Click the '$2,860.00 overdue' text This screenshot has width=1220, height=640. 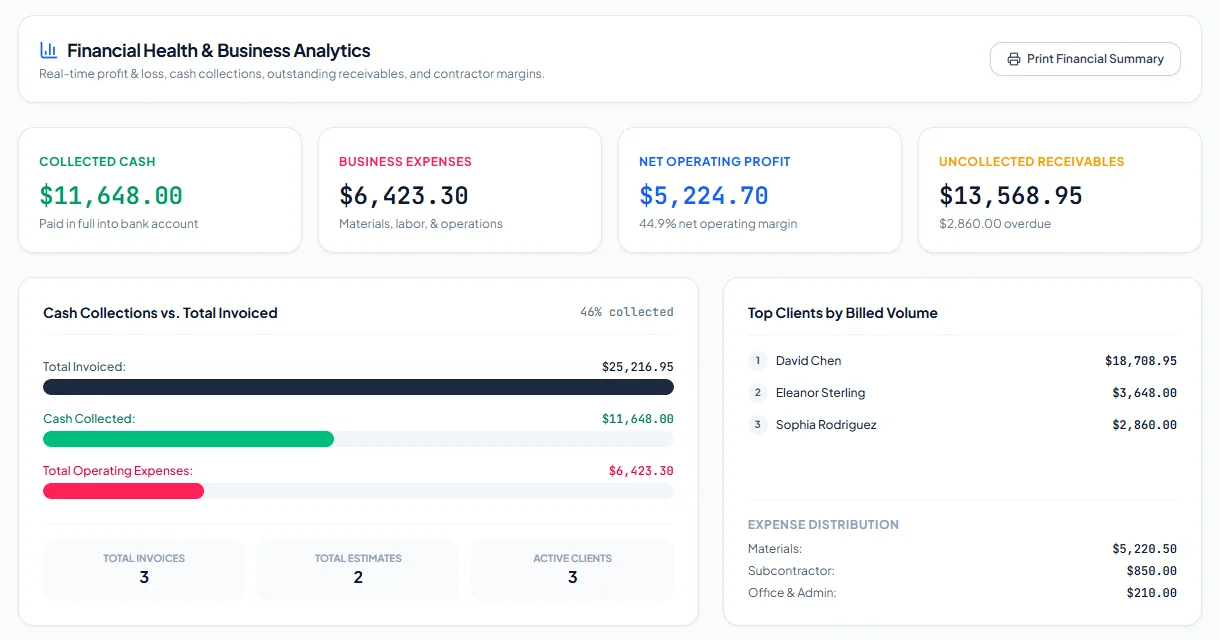(x=995, y=224)
